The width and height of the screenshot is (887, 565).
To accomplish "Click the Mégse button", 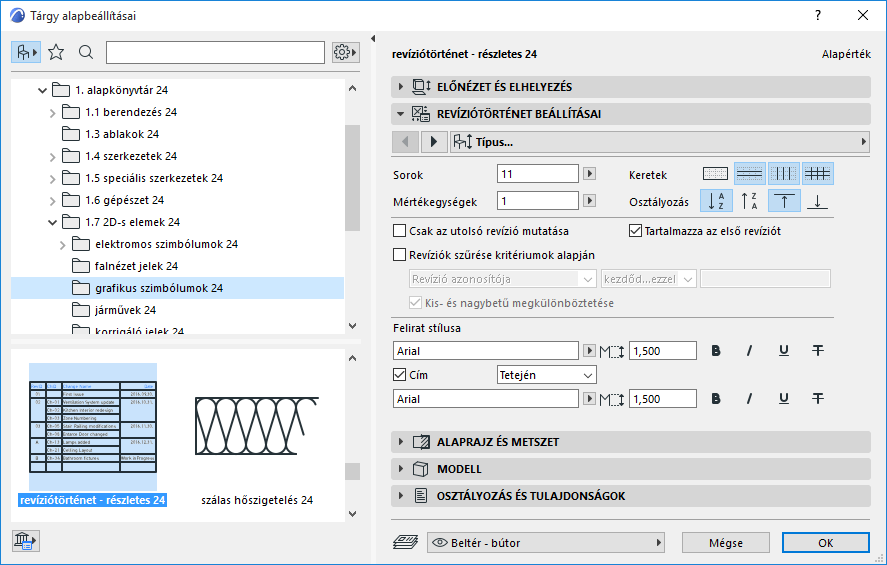I will [726, 543].
